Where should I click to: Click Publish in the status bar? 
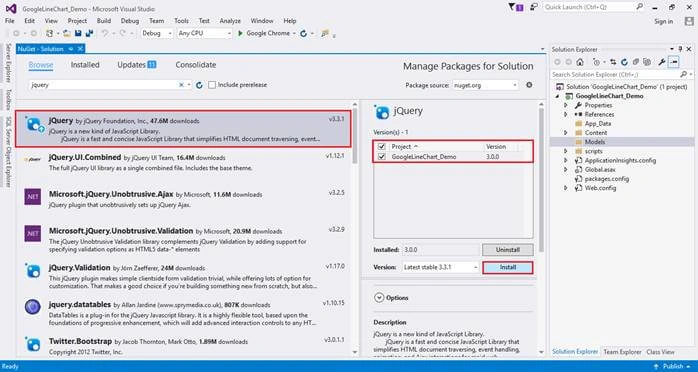click(674, 366)
